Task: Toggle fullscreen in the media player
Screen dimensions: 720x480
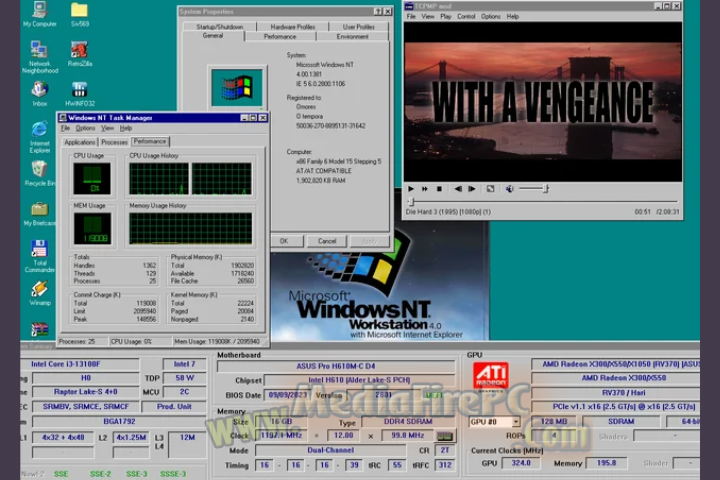Action: (490, 189)
